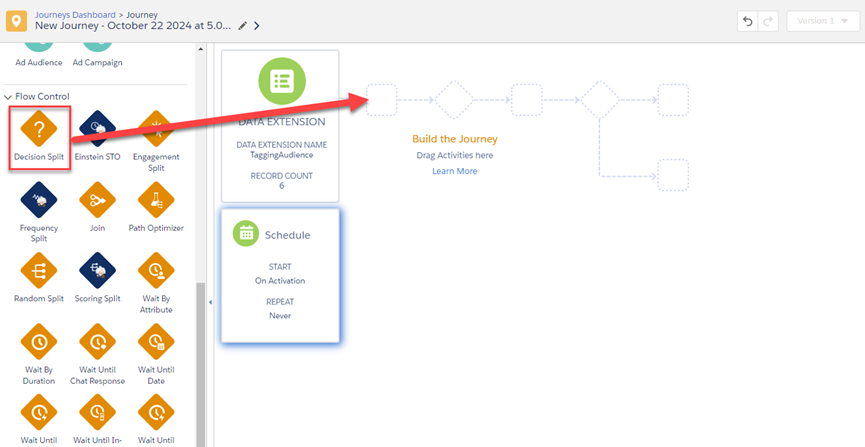Screen dimensions: 865x447
Task: Click the RECORD COUNT label
Action: 281,176
